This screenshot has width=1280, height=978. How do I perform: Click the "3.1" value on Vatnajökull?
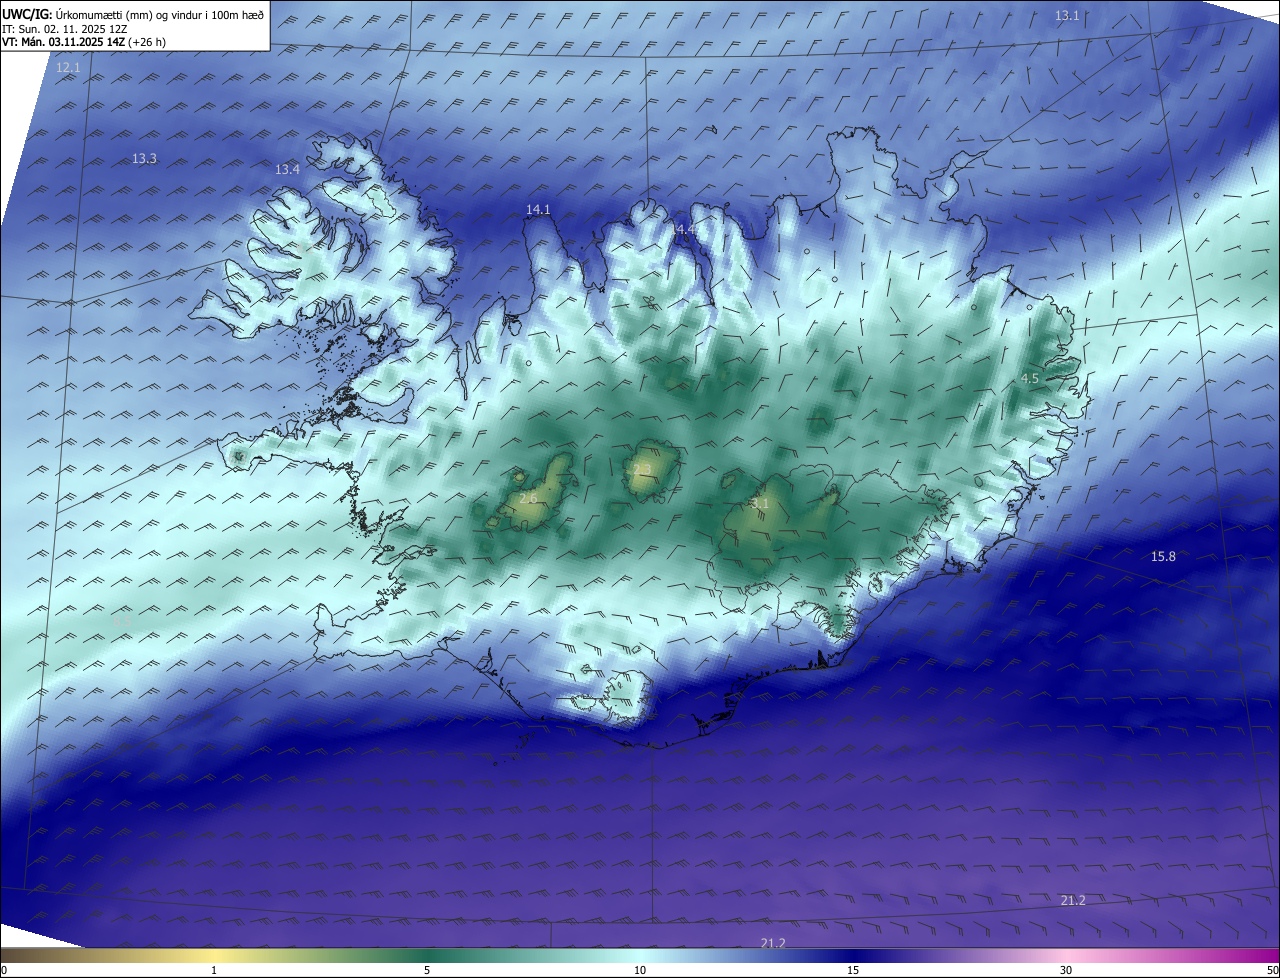(x=760, y=504)
